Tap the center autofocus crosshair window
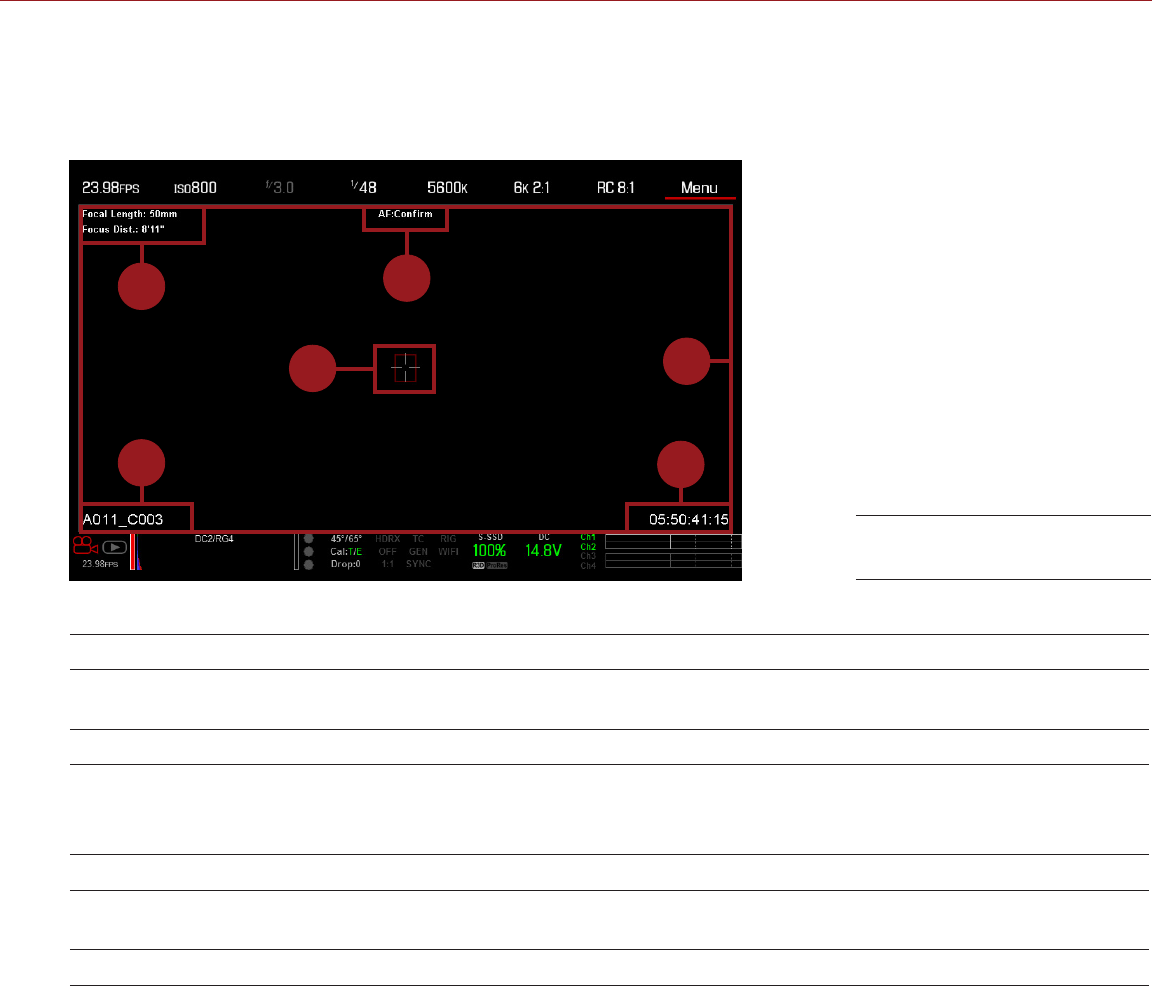1152x986 pixels. coord(405,368)
